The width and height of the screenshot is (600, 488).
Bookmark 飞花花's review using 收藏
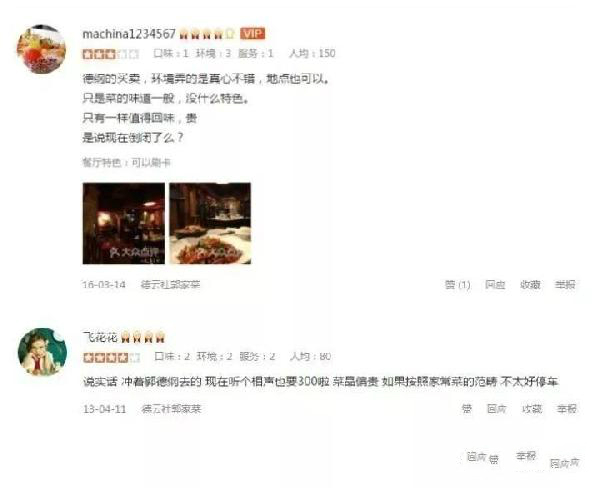tap(532, 409)
